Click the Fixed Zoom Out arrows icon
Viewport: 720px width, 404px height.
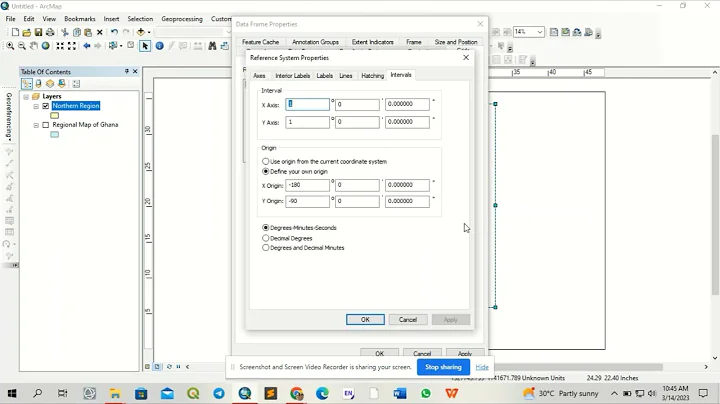(72, 46)
